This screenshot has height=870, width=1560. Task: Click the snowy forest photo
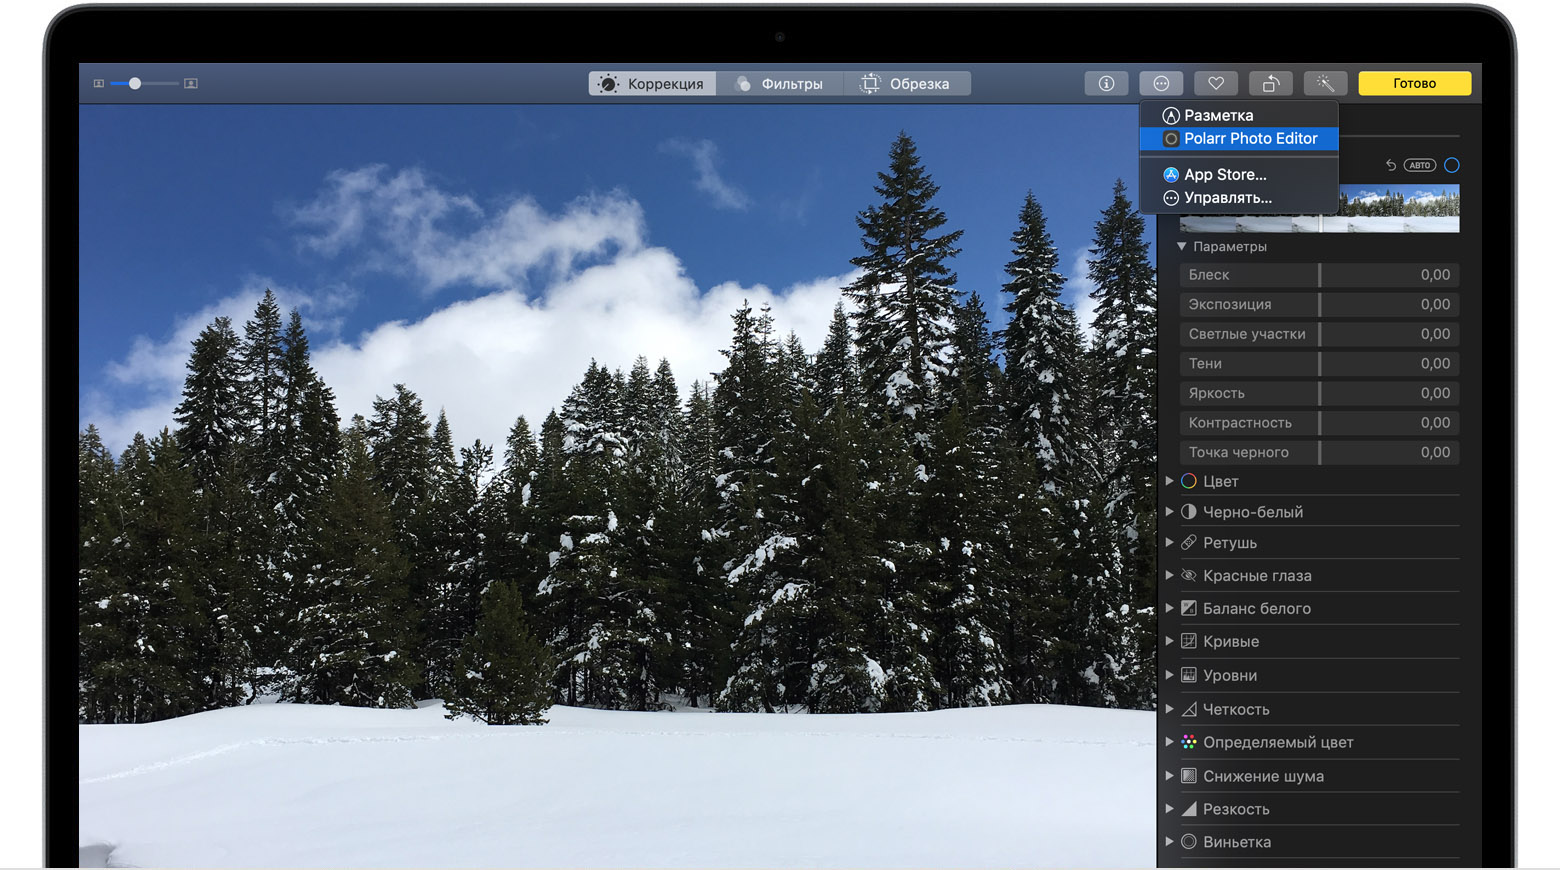(618, 486)
